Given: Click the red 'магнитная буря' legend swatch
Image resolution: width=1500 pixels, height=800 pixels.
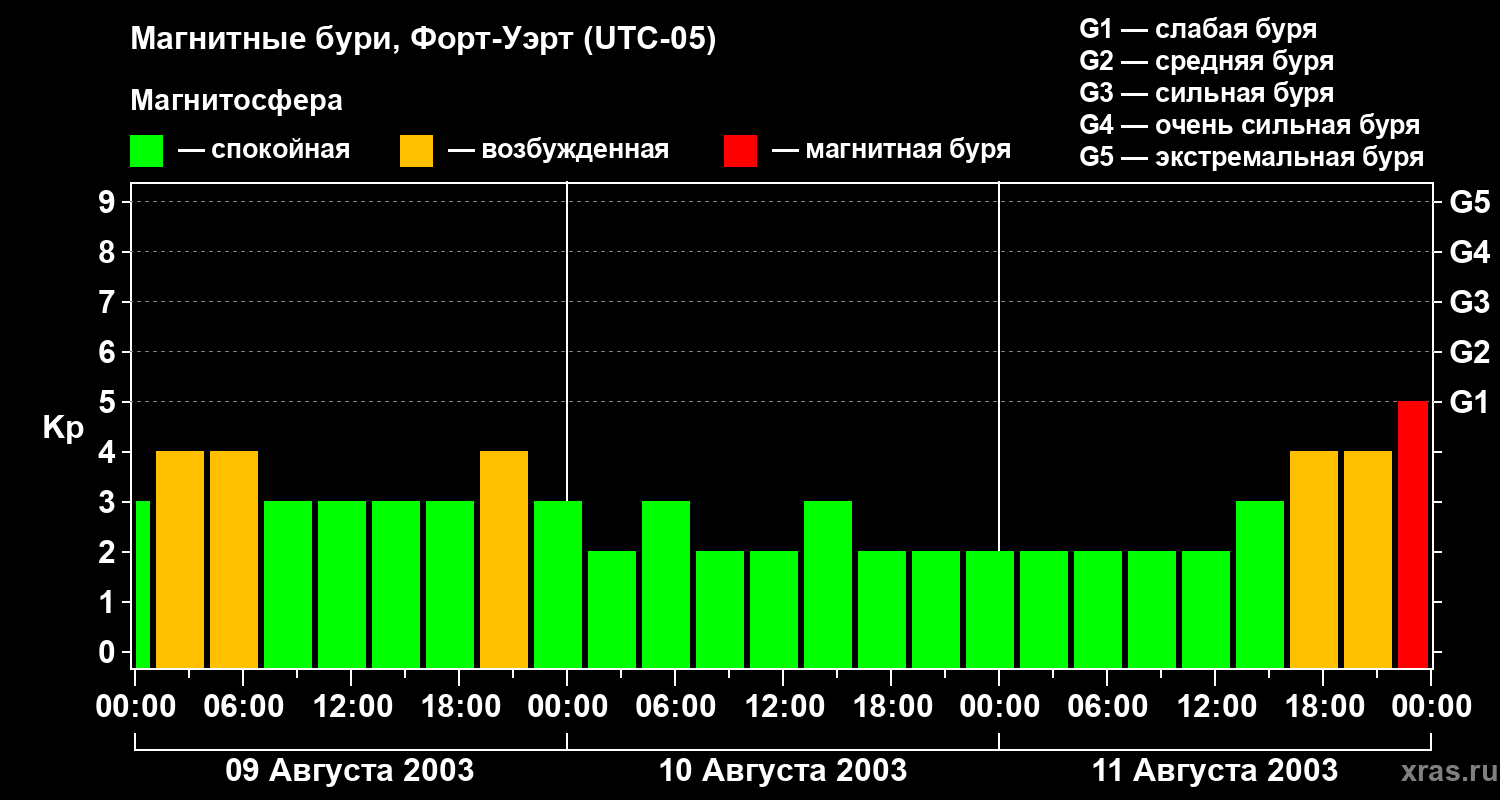Looking at the screenshot, I should pos(741,151).
